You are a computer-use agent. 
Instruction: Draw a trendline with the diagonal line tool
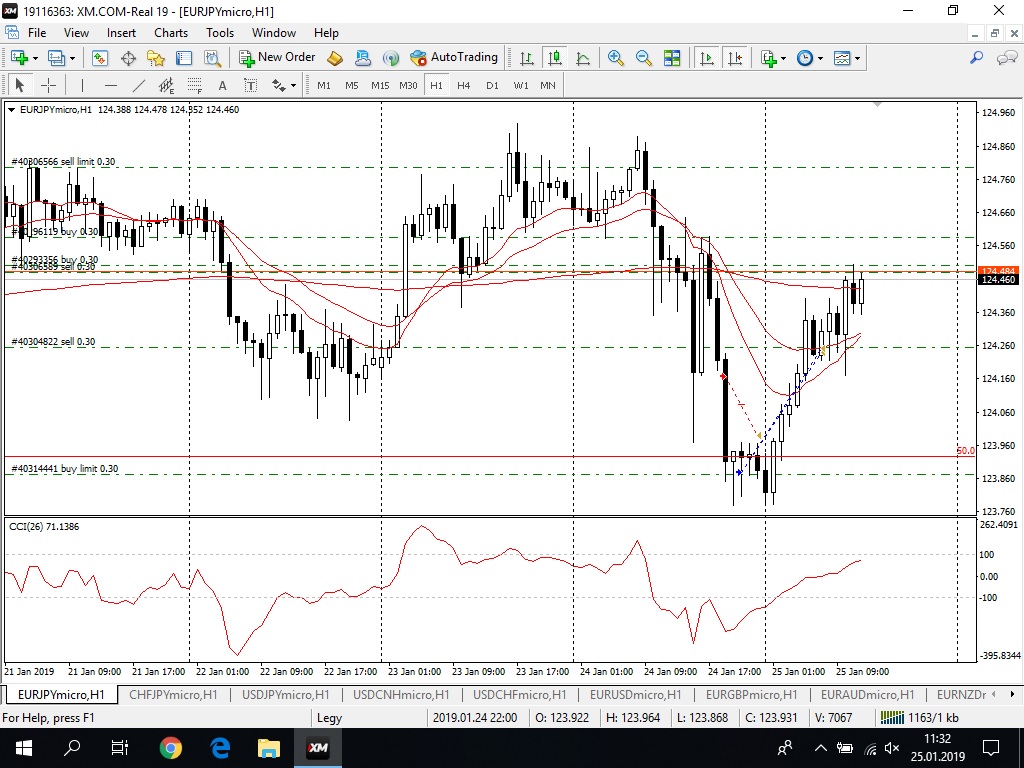pos(139,85)
